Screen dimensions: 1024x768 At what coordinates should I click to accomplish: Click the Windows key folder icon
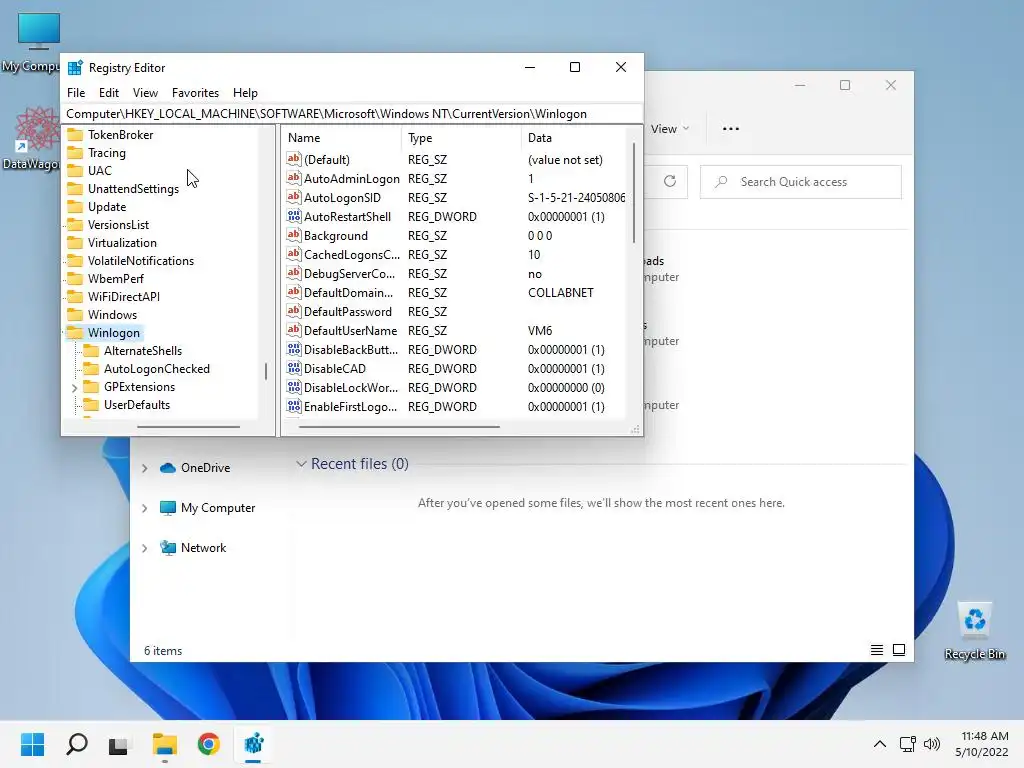pyautogui.click(x=76, y=314)
